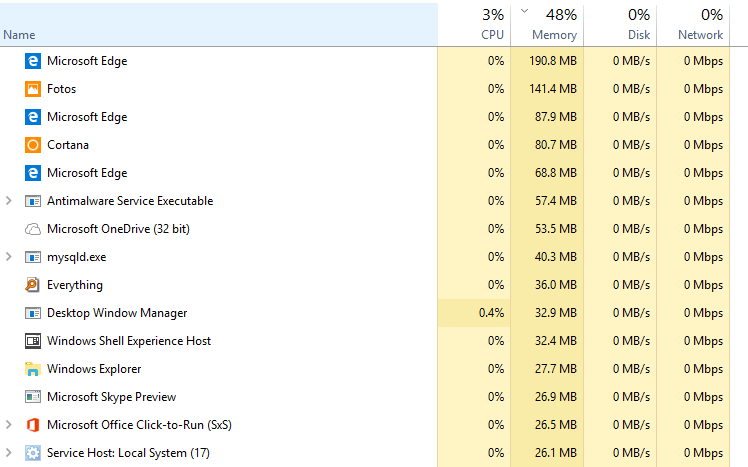748x467 pixels.
Task: Click Edge icon in 87.9 MB row
Action: point(32,117)
